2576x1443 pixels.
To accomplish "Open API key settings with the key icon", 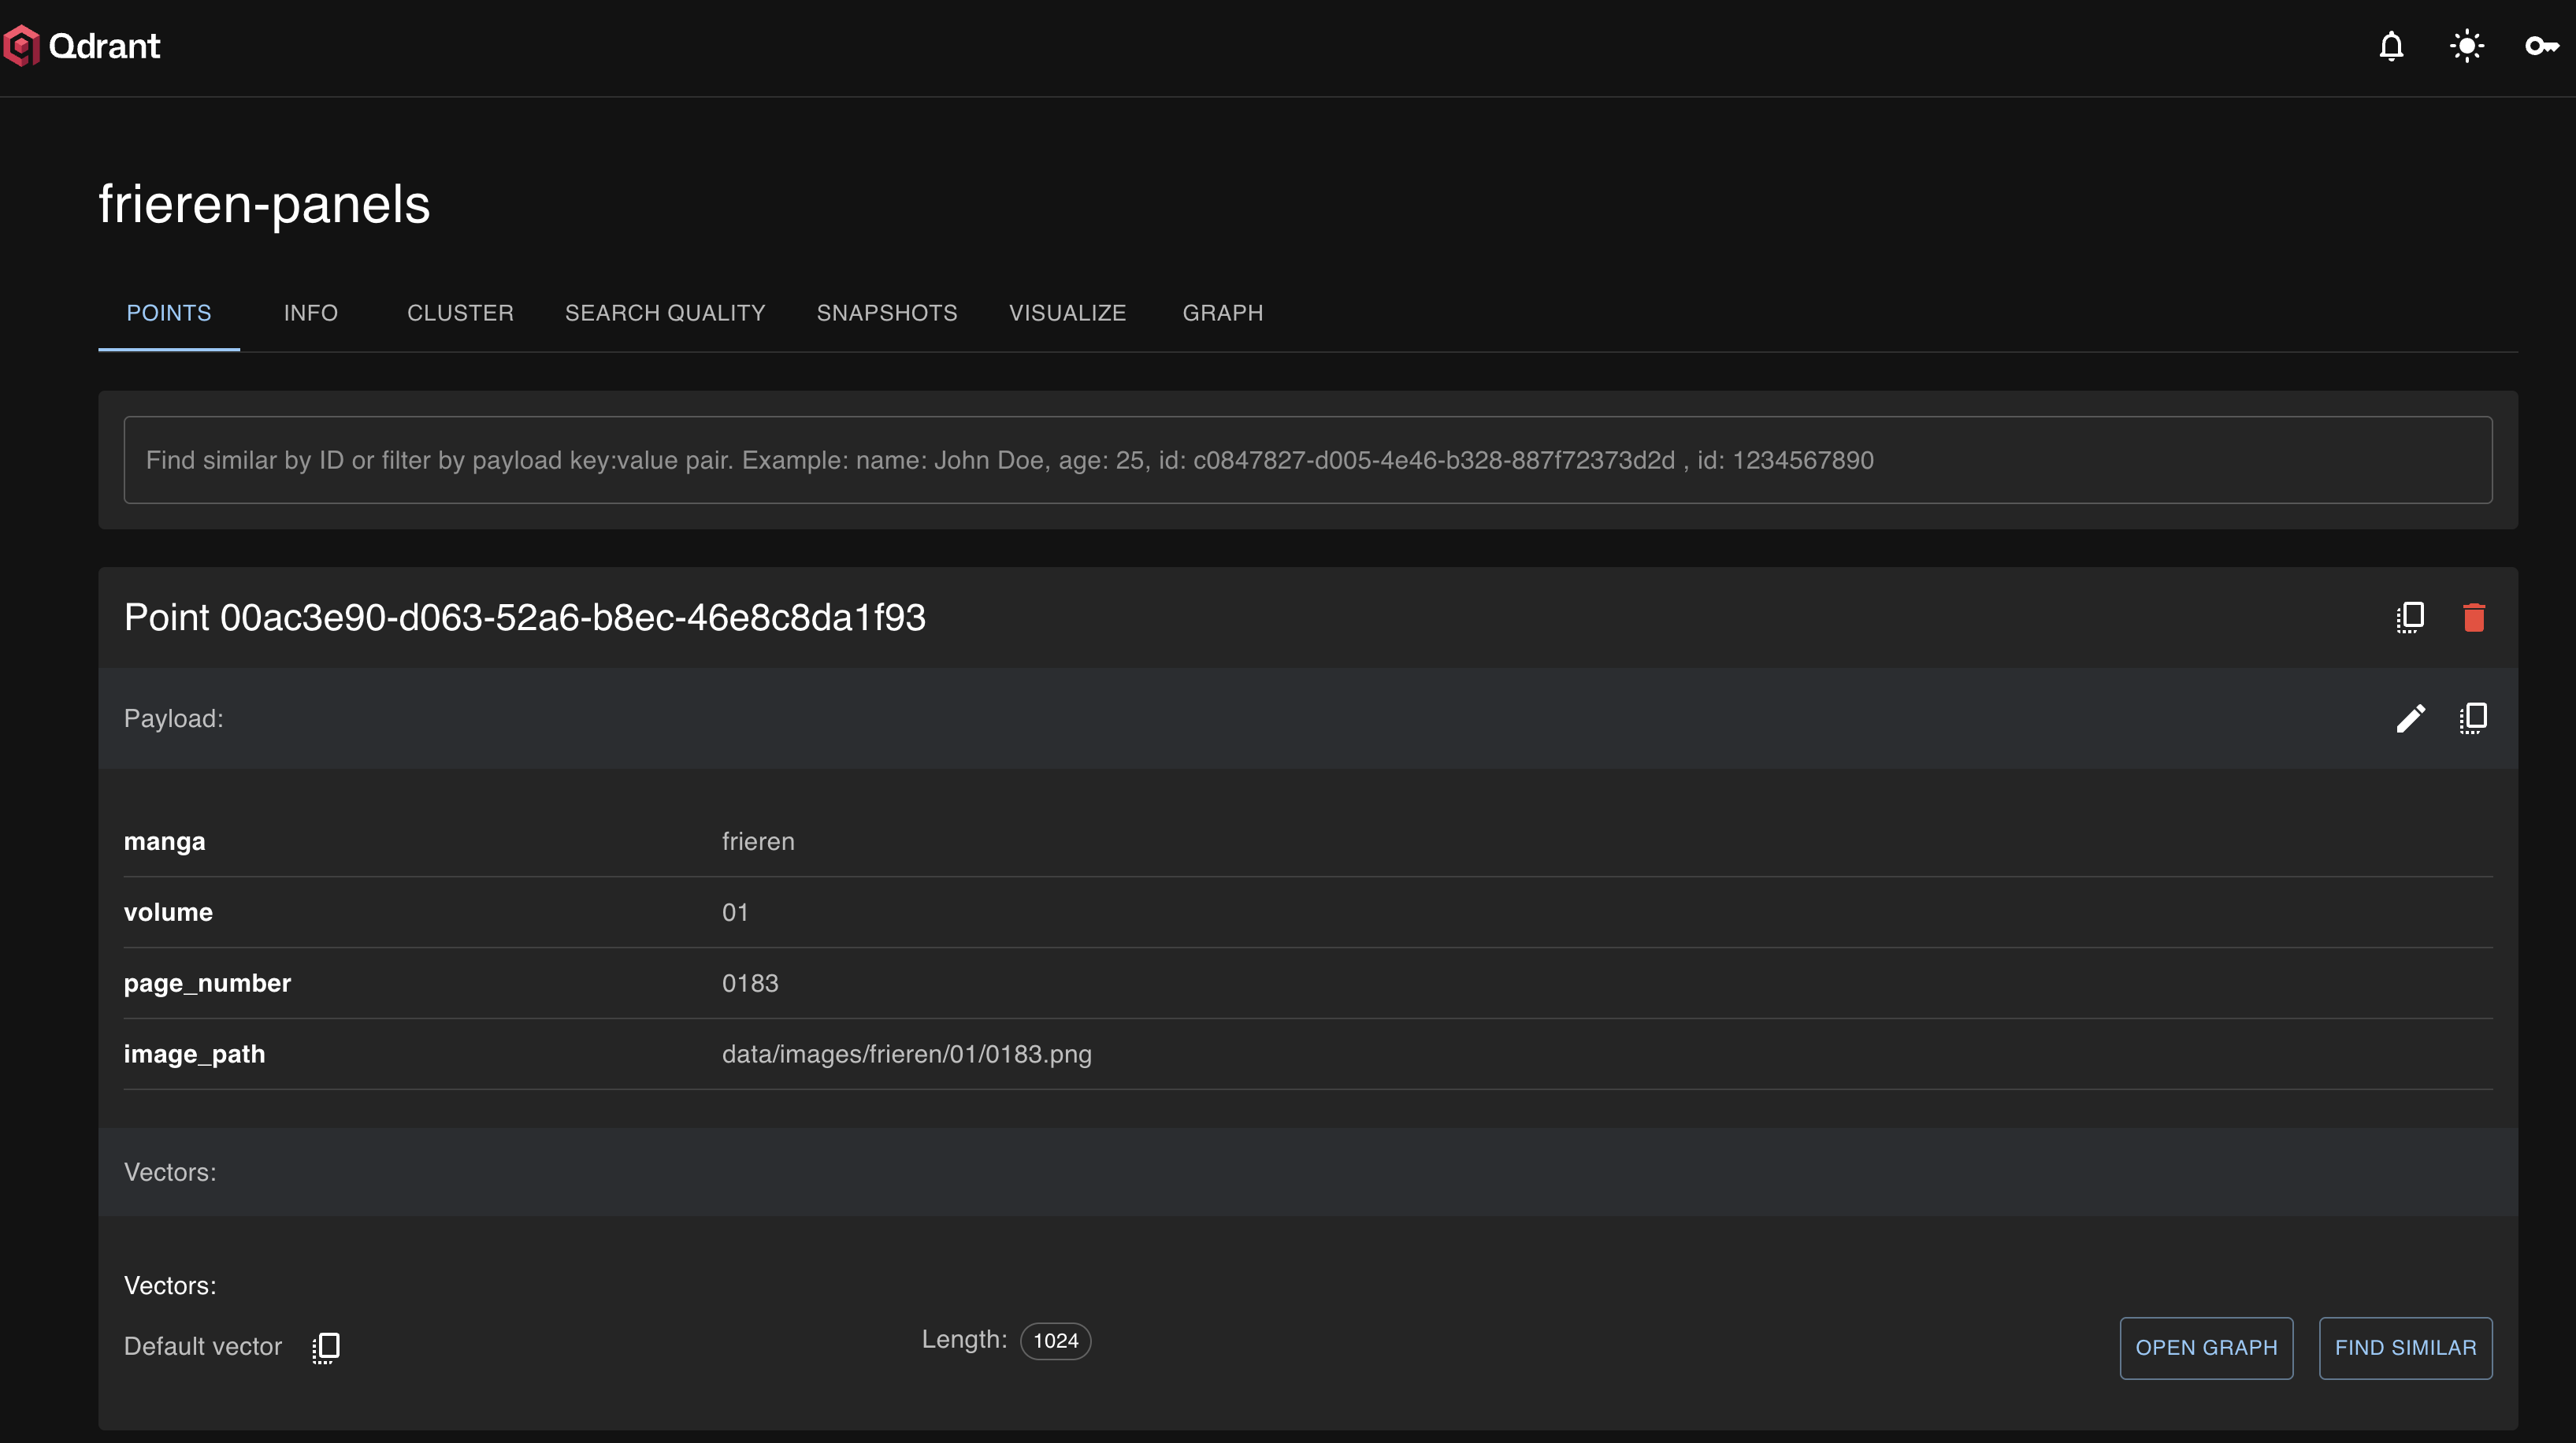I will point(2540,46).
